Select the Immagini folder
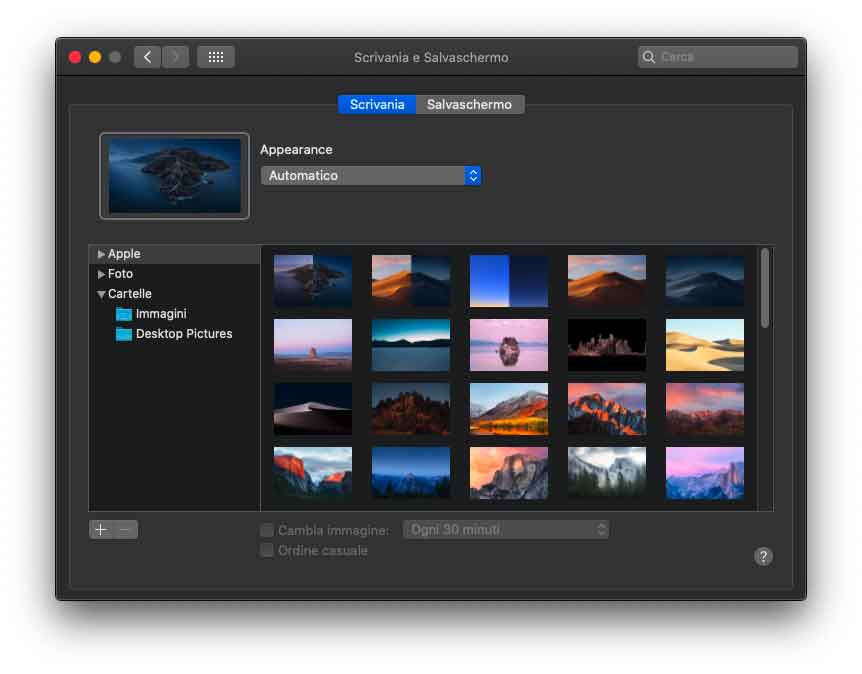Viewport: 862px width, 674px height. tap(160, 314)
